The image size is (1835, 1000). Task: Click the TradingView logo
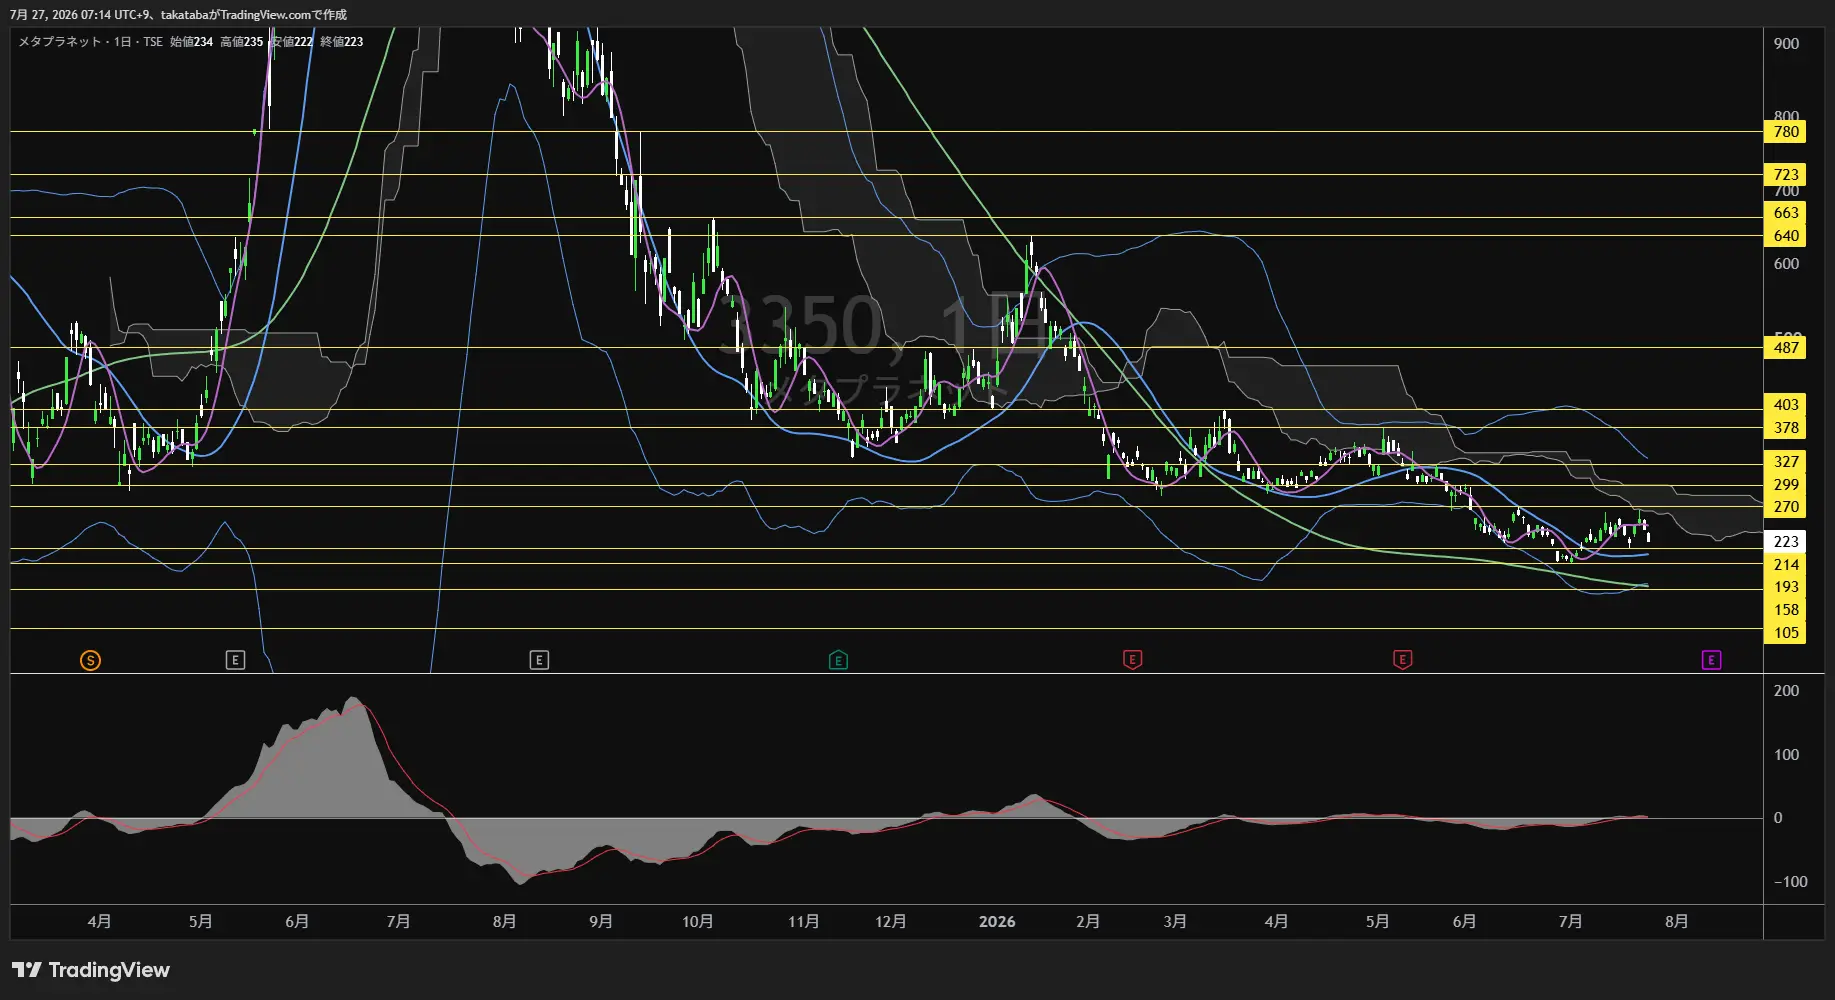(91, 970)
